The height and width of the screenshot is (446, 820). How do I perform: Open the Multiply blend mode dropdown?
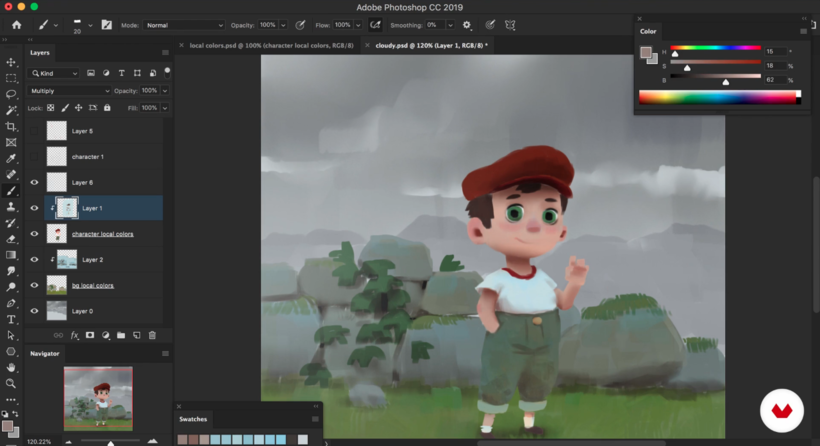(x=69, y=90)
